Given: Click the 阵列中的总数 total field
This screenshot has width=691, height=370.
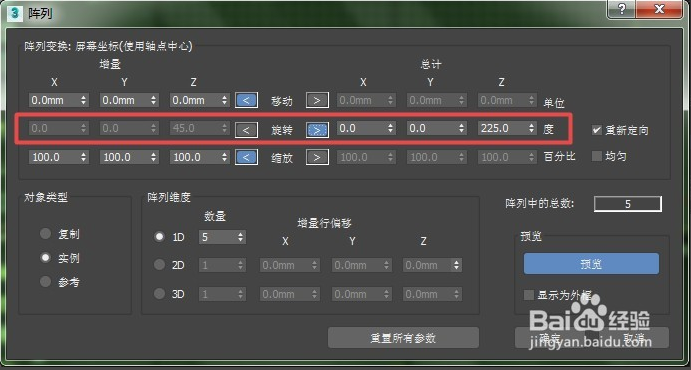Looking at the screenshot, I should coord(628,204).
